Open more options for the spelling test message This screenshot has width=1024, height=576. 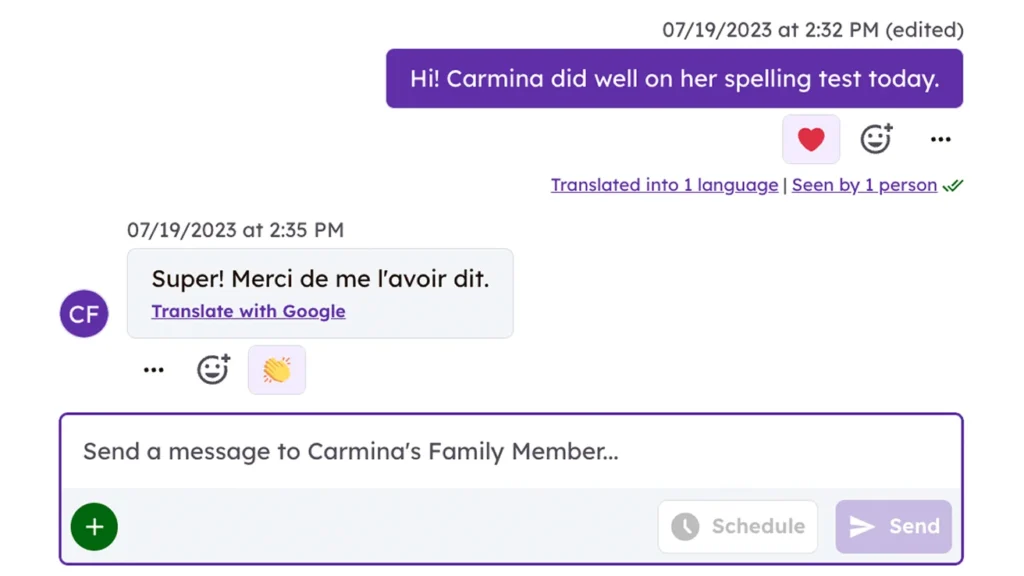(x=940, y=139)
